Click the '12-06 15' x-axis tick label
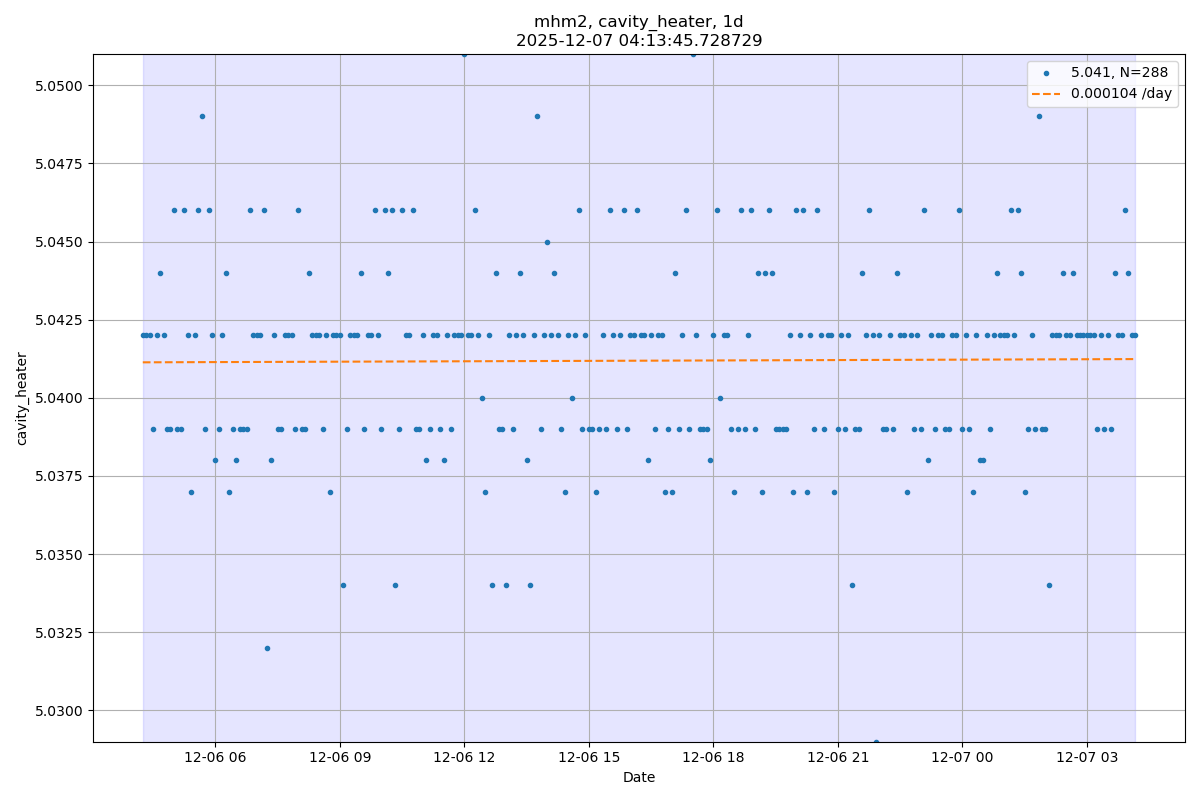This screenshot has width=1200, height=800. pyautogui.click(x=588, y=758)
